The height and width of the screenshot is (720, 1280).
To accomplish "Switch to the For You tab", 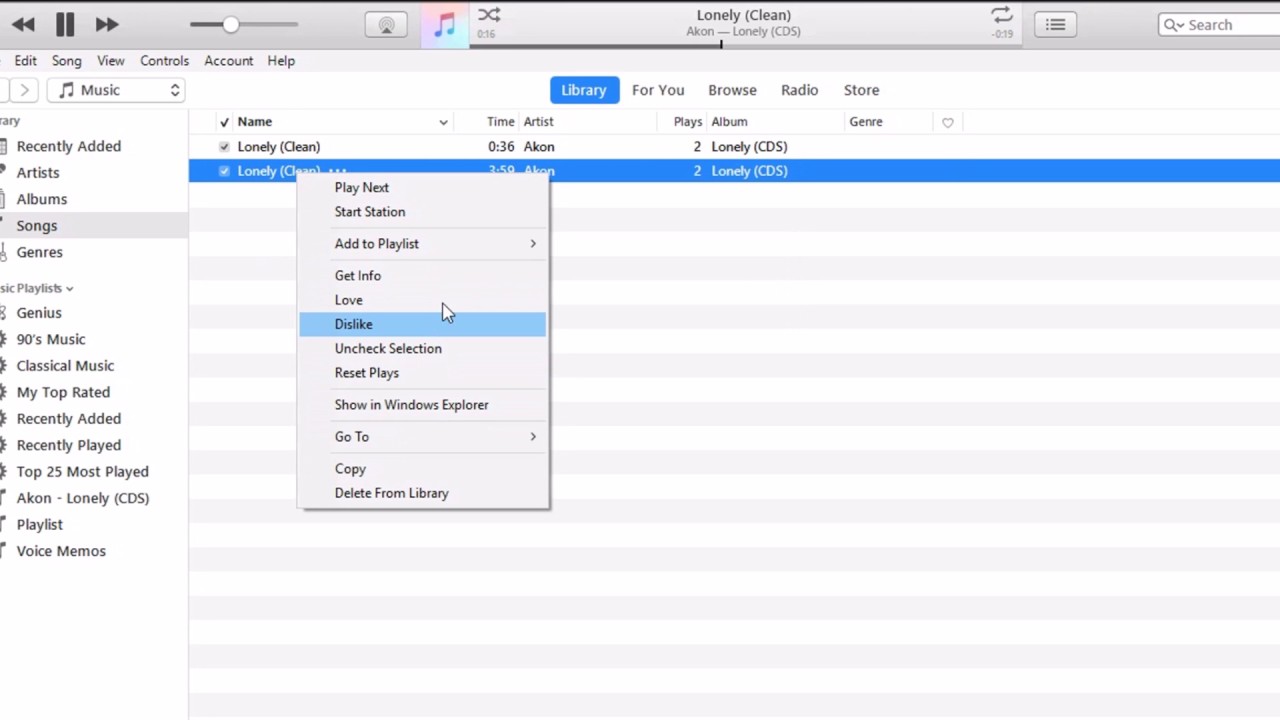I will (x=658, y=90).
